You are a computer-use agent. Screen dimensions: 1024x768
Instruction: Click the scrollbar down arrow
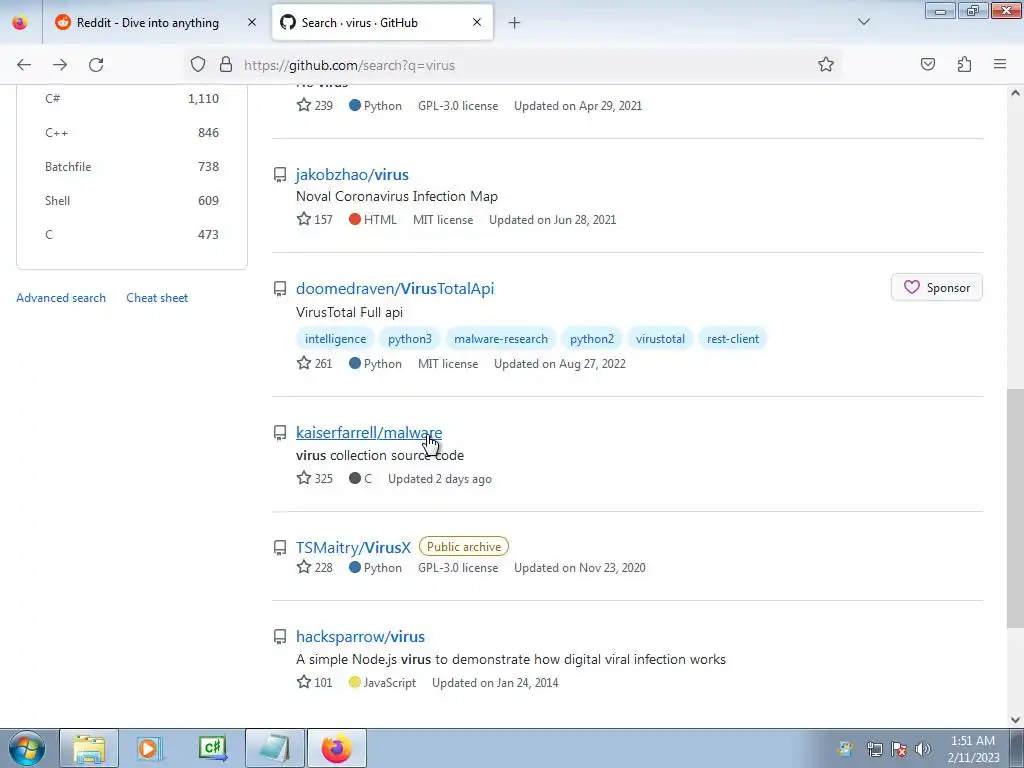[1015, 719]
